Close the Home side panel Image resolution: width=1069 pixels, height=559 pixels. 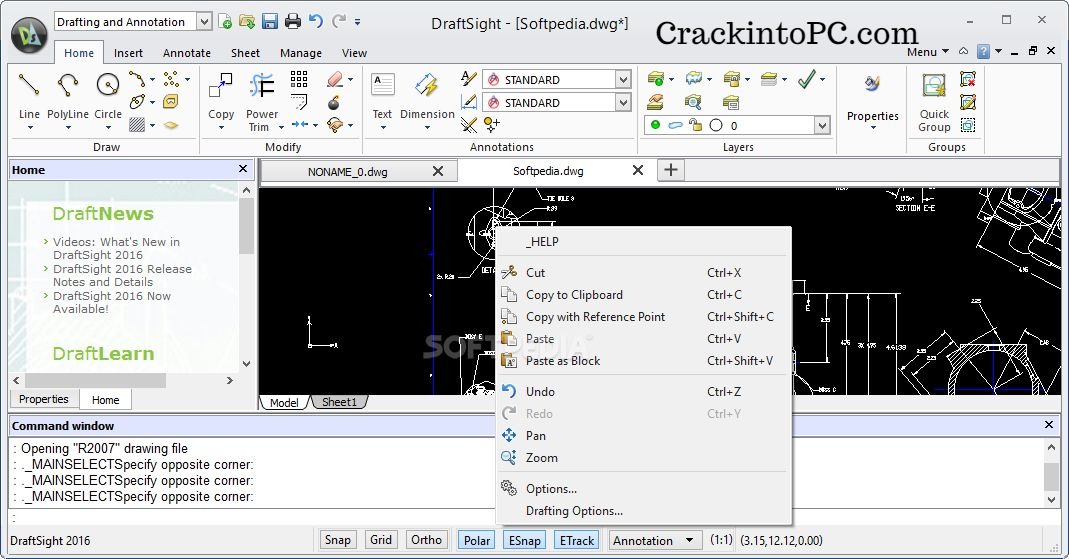[243, 168]
